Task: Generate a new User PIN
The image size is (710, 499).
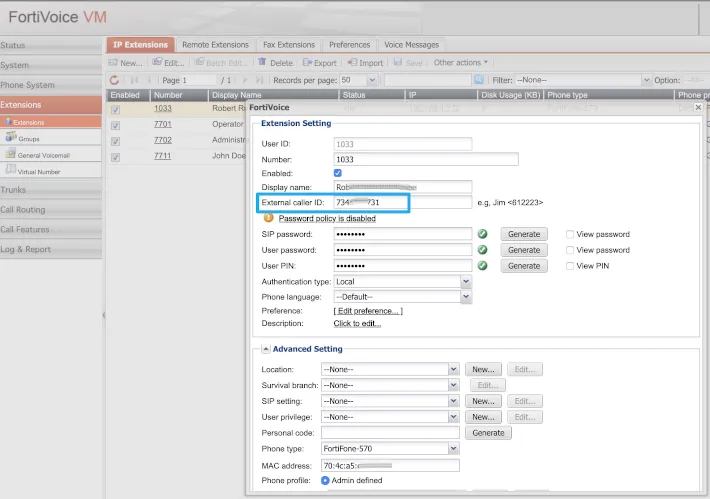Action: [524, 266]
